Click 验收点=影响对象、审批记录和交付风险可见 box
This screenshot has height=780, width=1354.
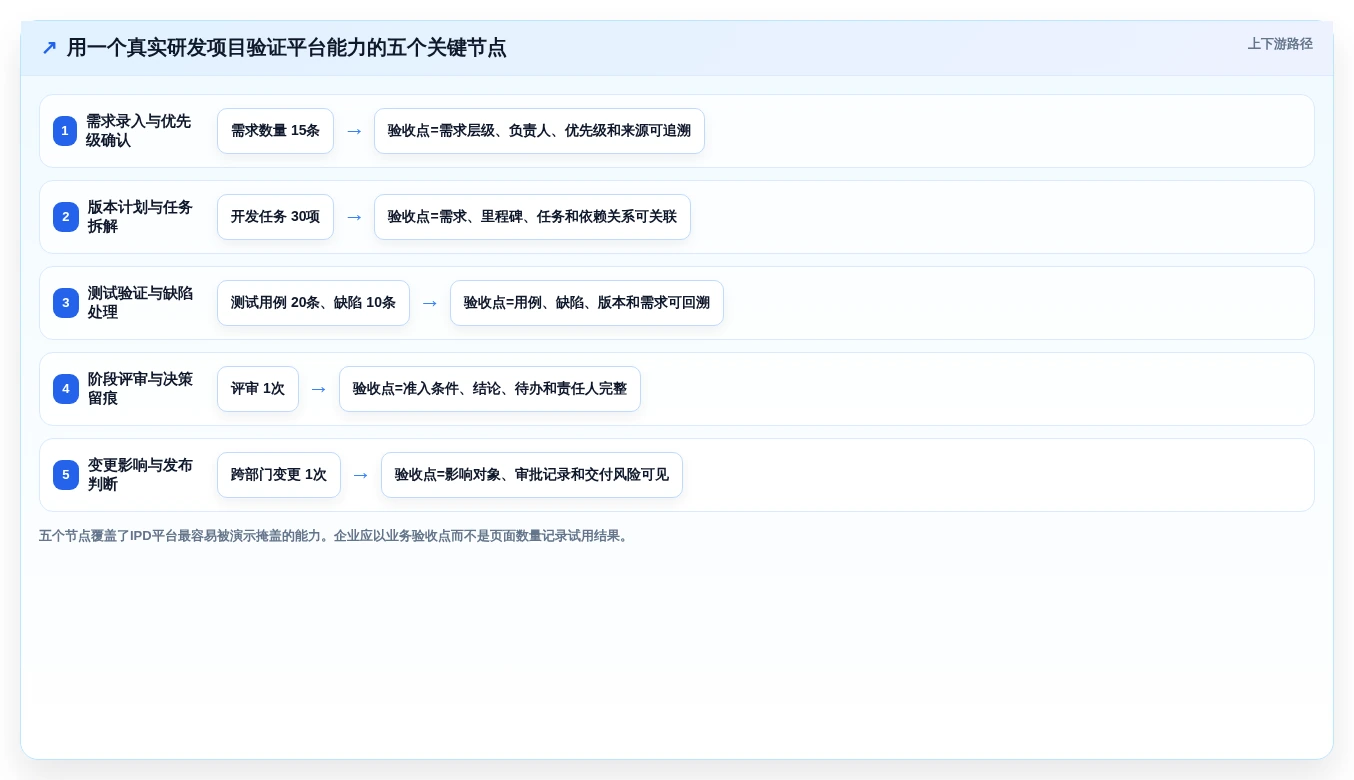click(532, 475)
